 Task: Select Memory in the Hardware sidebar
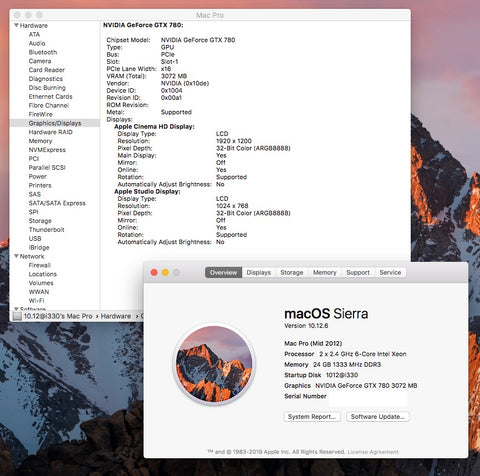40,141
